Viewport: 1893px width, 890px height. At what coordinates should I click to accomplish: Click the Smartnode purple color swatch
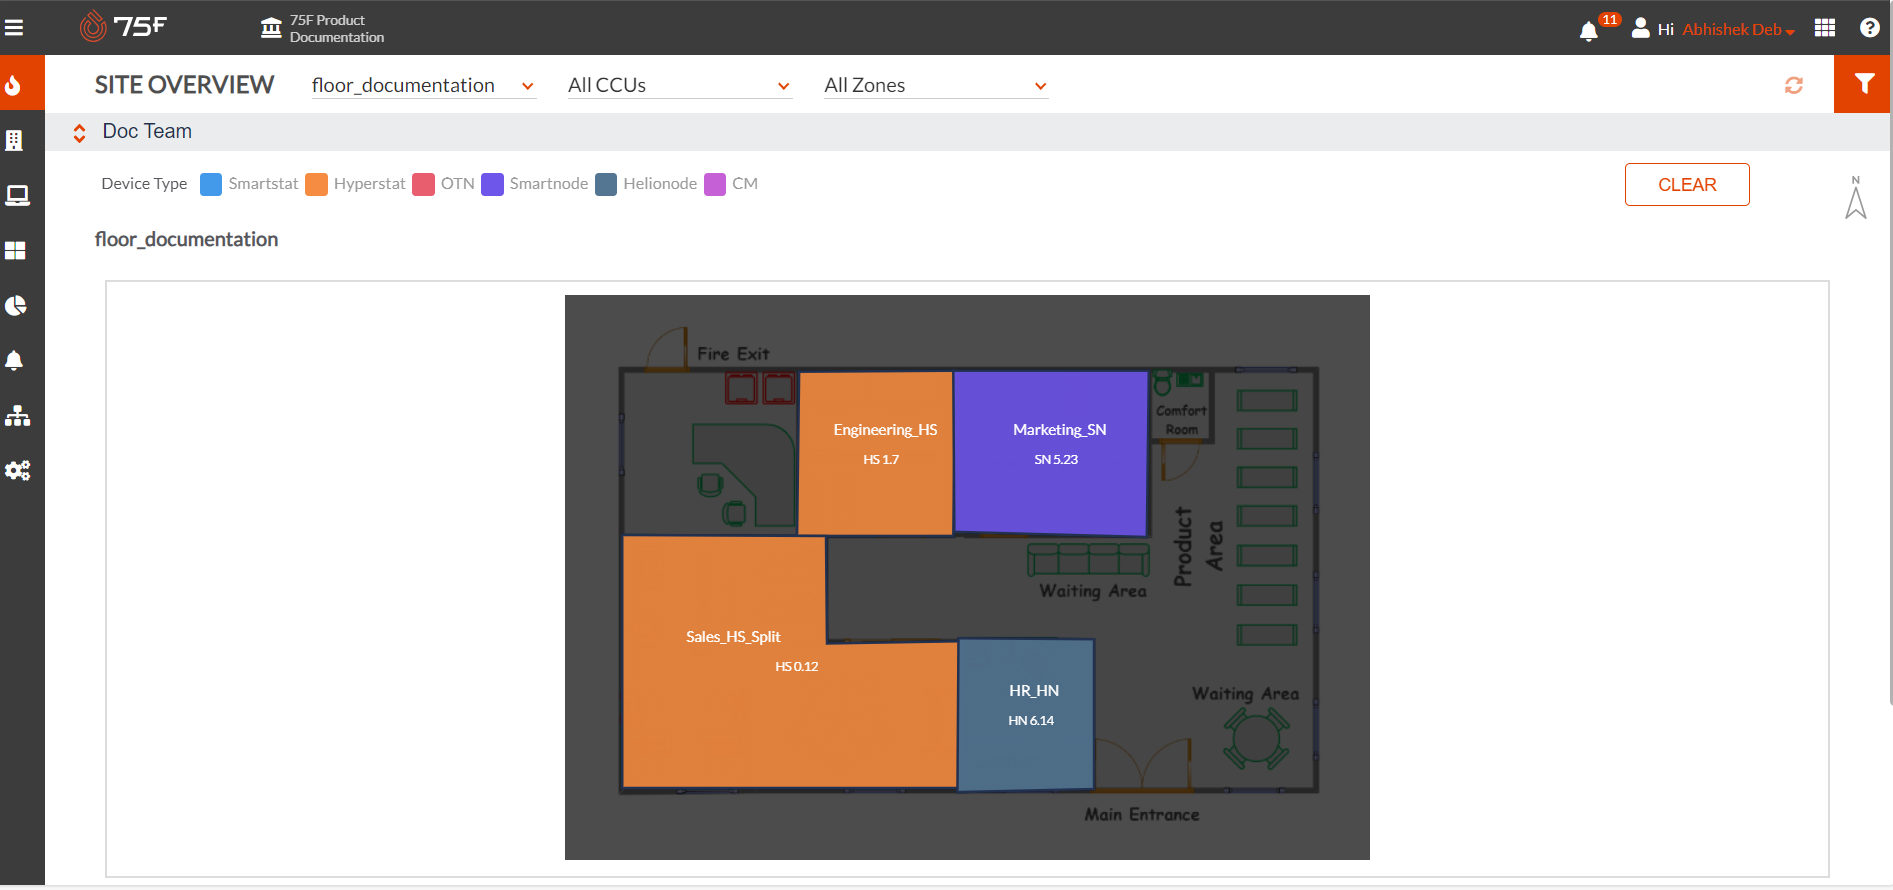click(492, 184)
